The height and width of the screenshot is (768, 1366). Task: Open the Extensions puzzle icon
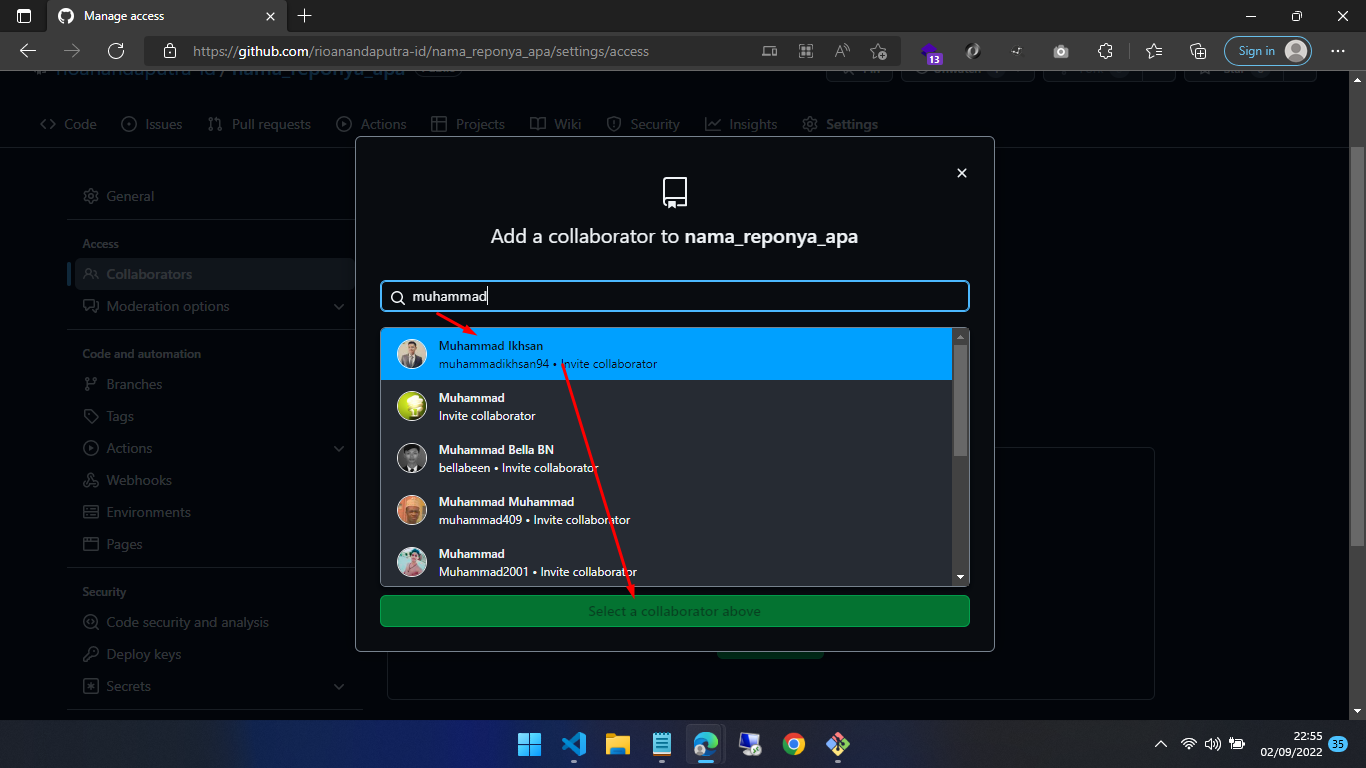point(1105,51)
